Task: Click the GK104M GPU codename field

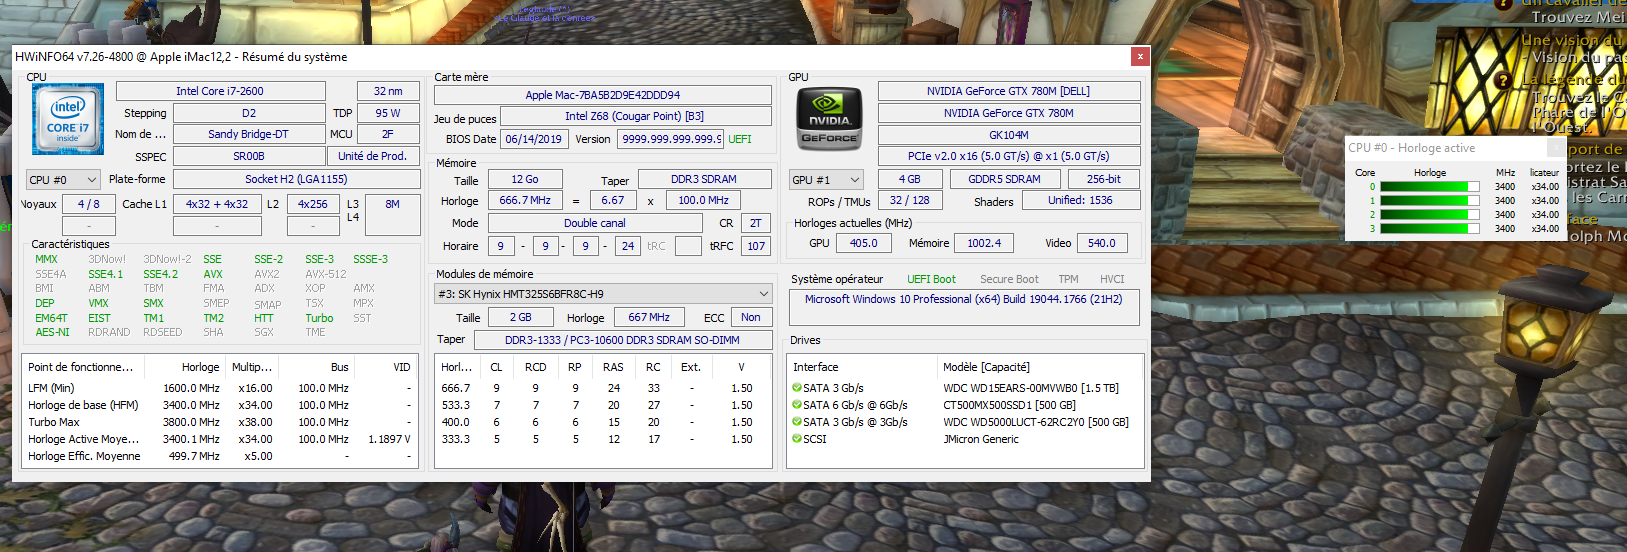Action: click(x=1009, y=134)
